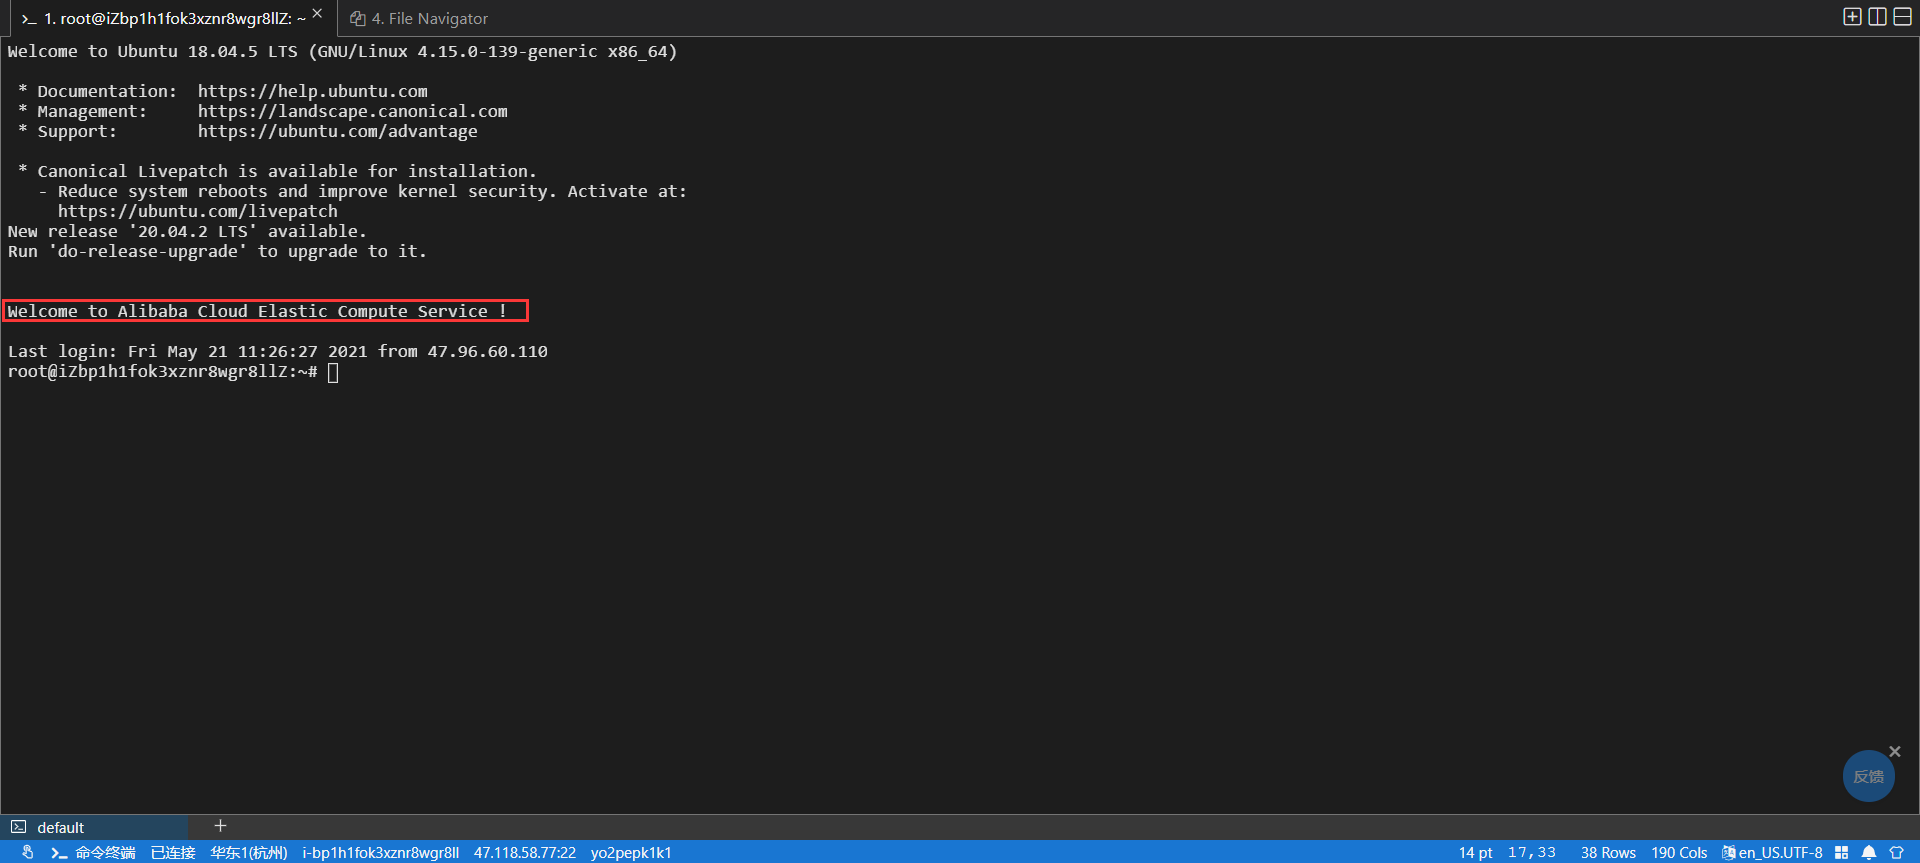Open notifications via the bell icon
The width and height of the screenshot is (1920, 863).
[x=1869, y=853]
